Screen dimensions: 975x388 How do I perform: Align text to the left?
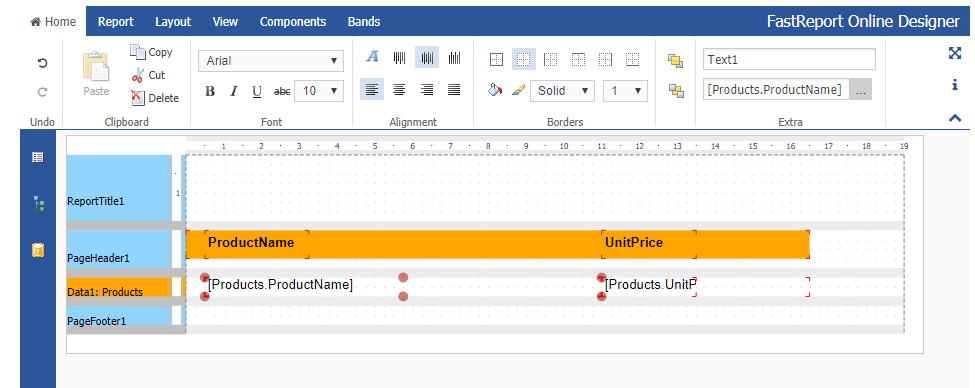[x=372, y=90]
